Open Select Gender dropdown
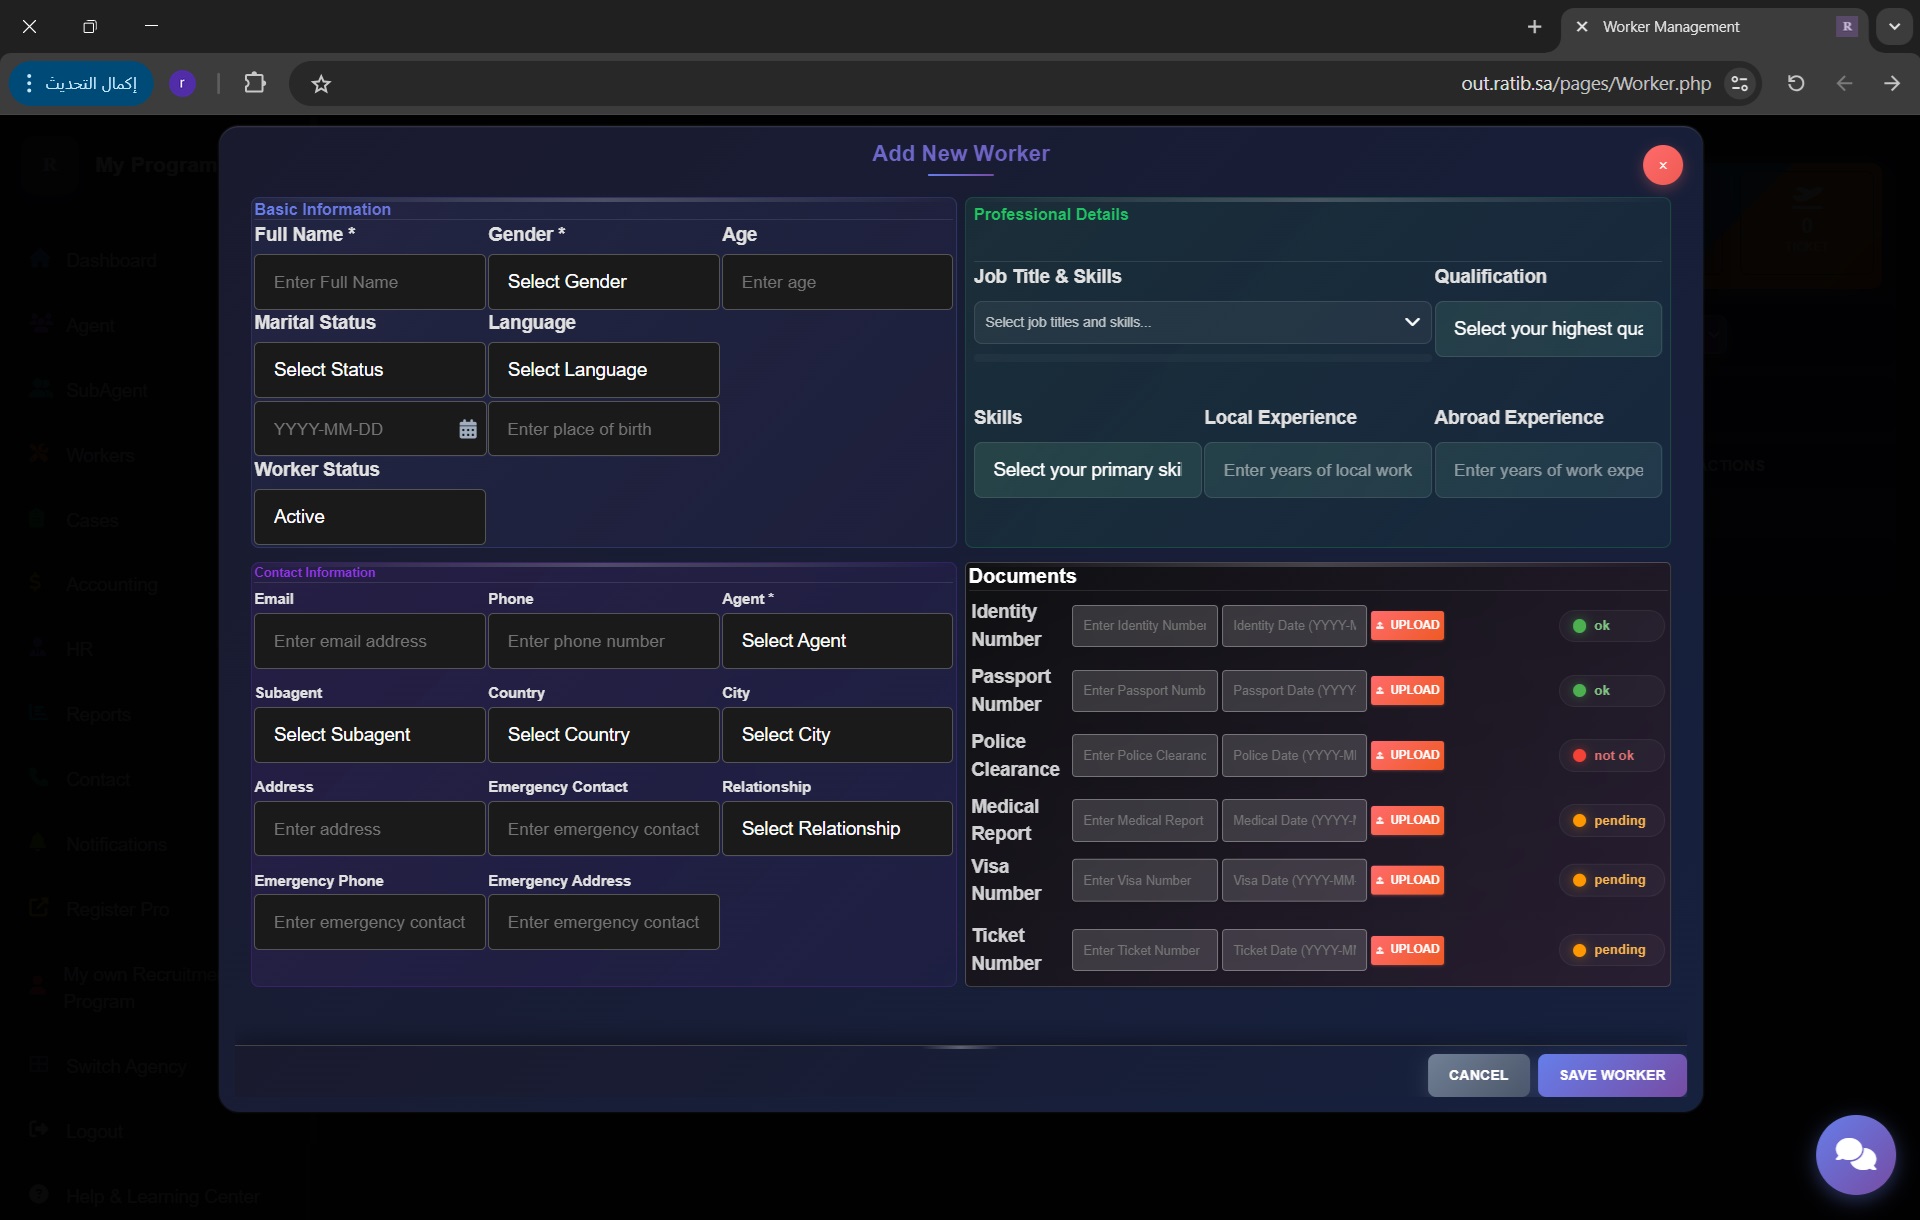The image size is (1920, 1220). point(603,282)
